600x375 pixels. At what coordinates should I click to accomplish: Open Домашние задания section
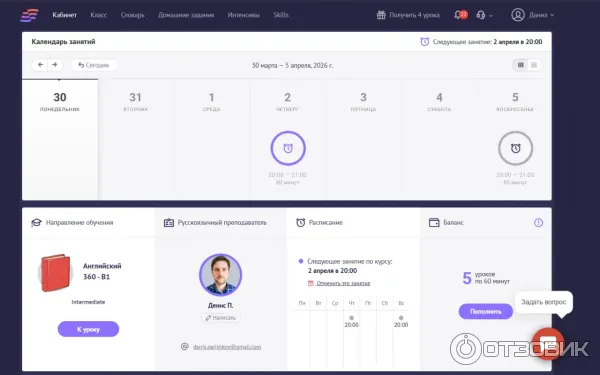point(186,15)
